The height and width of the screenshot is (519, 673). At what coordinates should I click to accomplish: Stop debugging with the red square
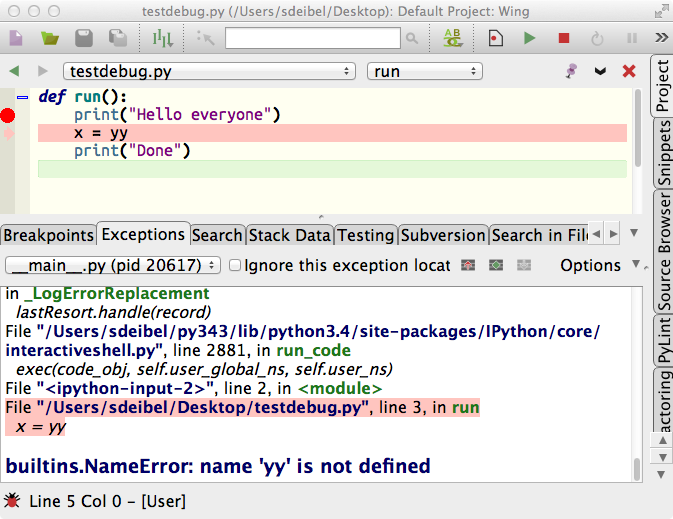click(564, 38)
